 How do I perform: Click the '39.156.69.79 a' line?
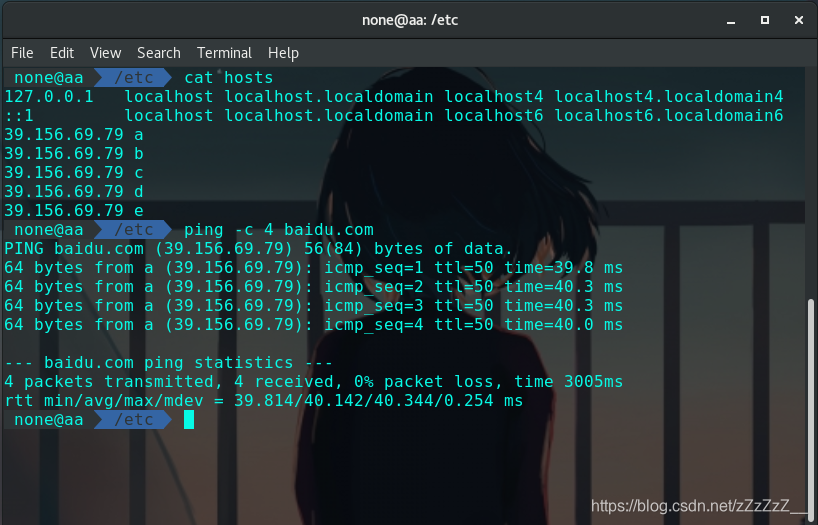(74, 135)
